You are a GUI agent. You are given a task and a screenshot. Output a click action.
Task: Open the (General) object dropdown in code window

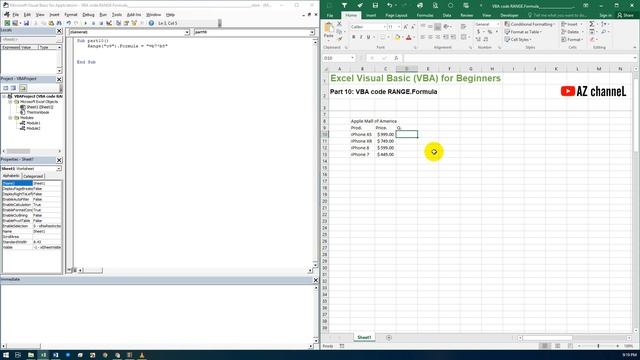(x=187, y=32)
